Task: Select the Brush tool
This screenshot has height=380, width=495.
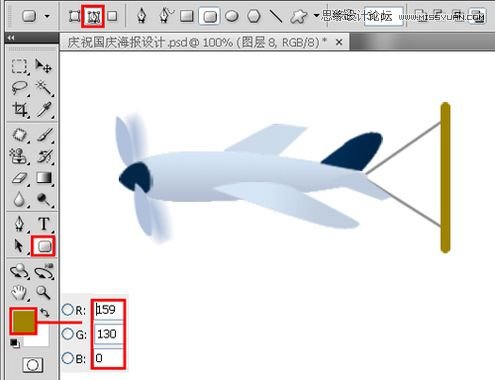Action: pos(44,135)
